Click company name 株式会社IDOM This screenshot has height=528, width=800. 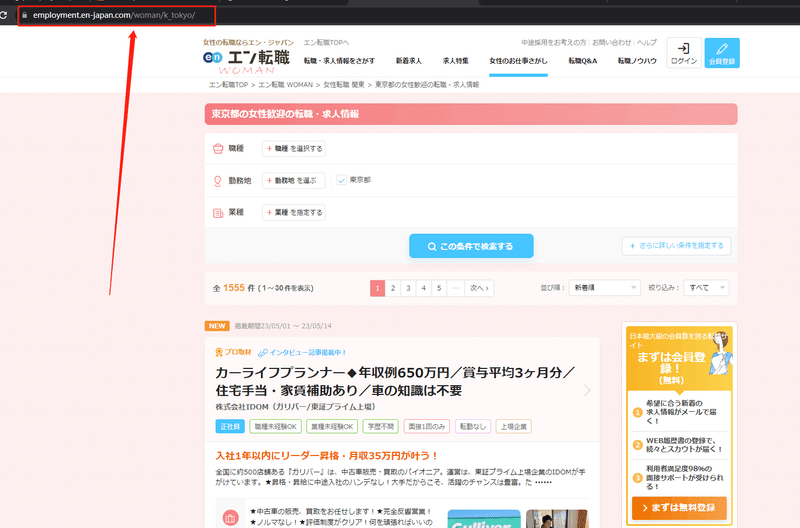tap(296, 407)
